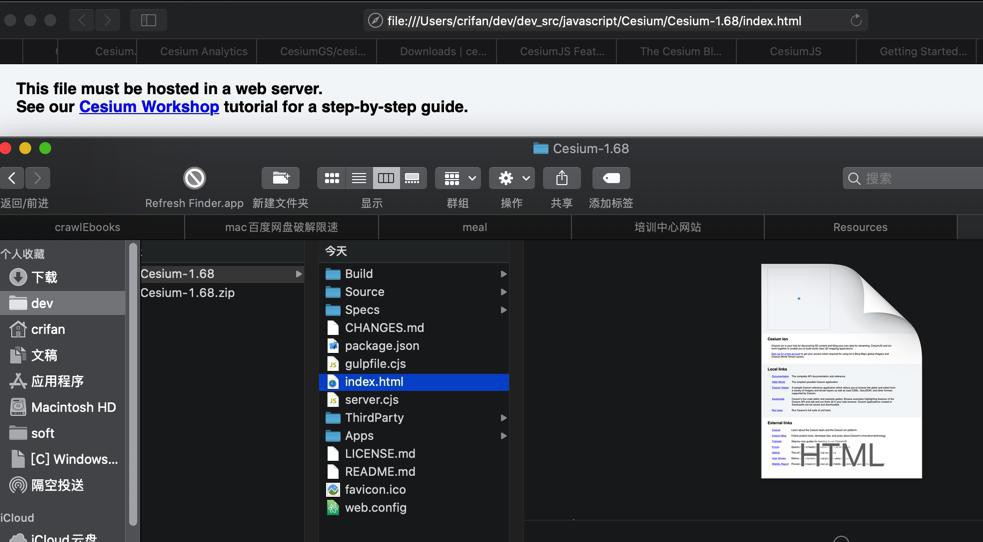Open the Action gear dropdown menu
This screenshot has height=542, width=983.
[511, 178]
